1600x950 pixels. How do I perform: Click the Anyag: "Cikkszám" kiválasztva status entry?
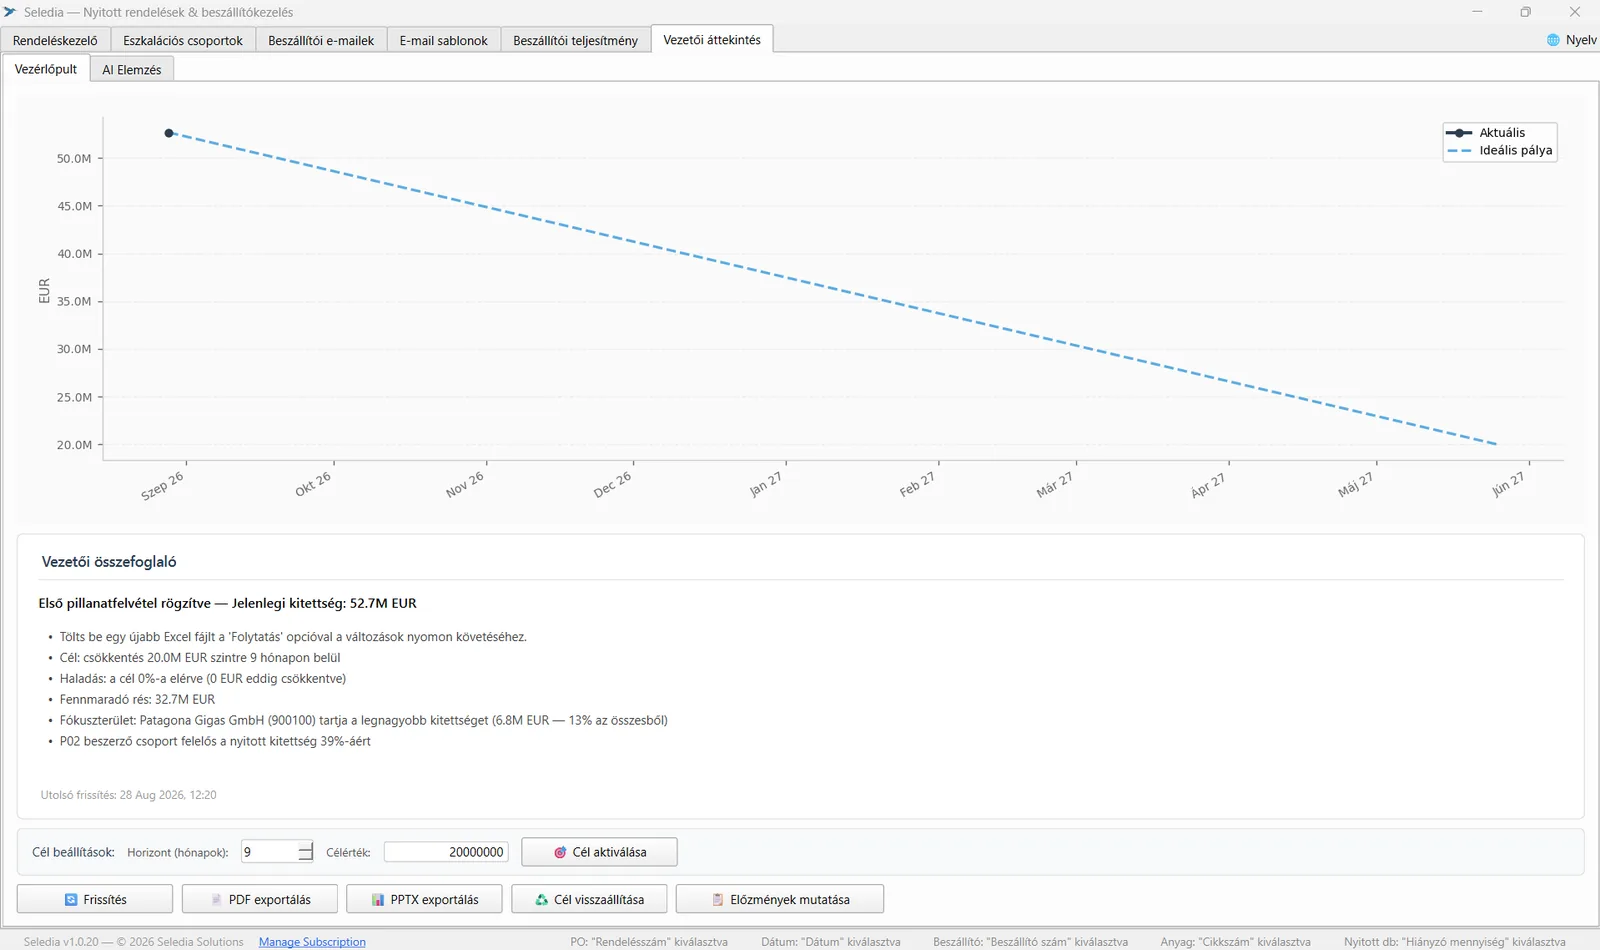pyautogui.click(x=1235, y=942)
